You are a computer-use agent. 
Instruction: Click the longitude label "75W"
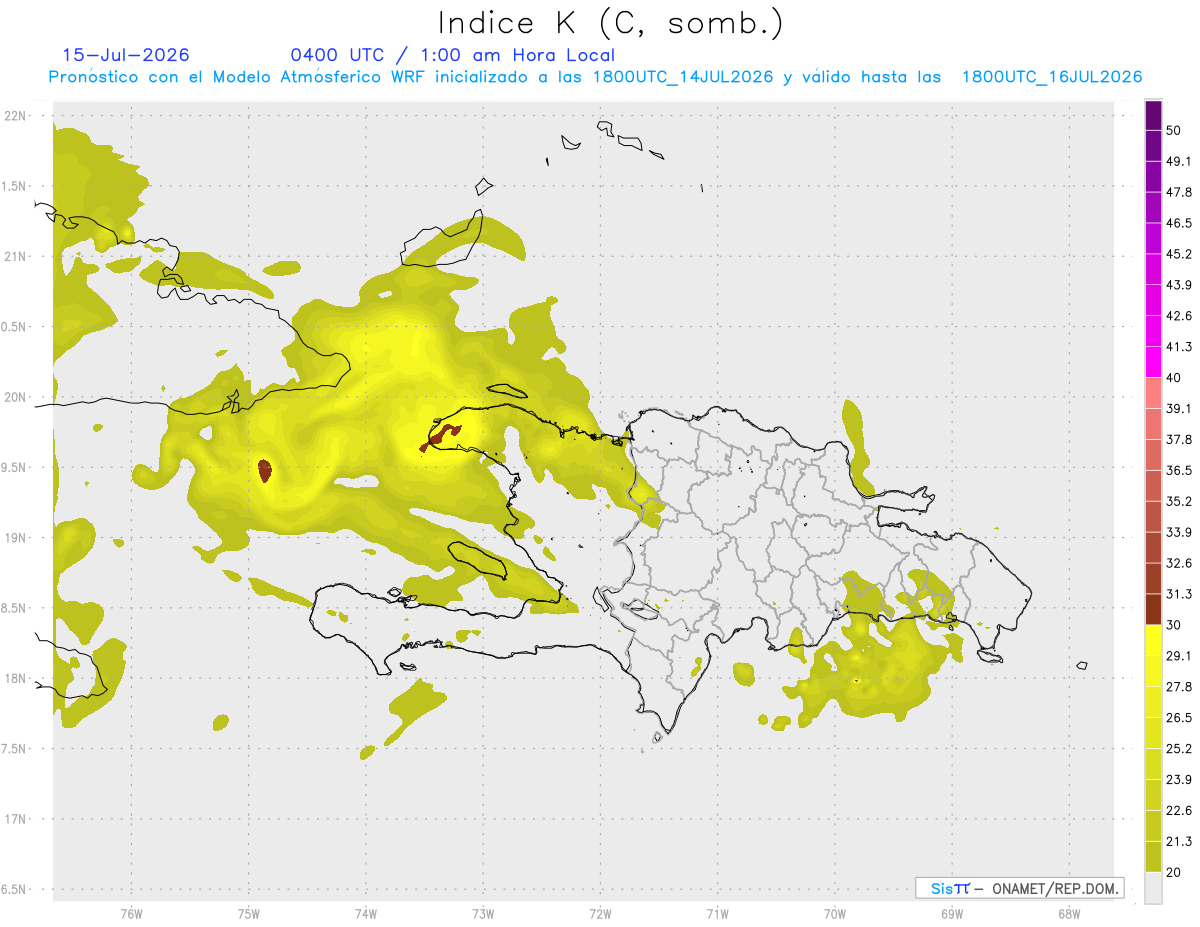pos(248,913)
